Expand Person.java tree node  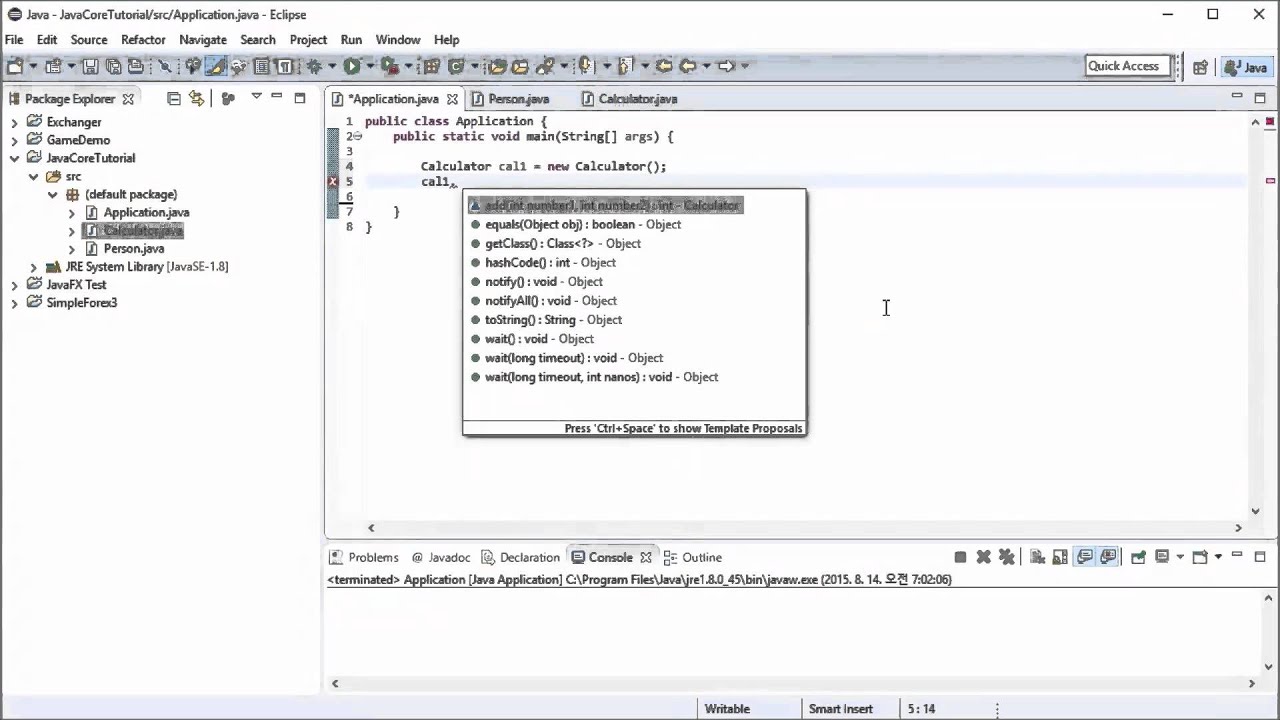click(x=71, y=249)
